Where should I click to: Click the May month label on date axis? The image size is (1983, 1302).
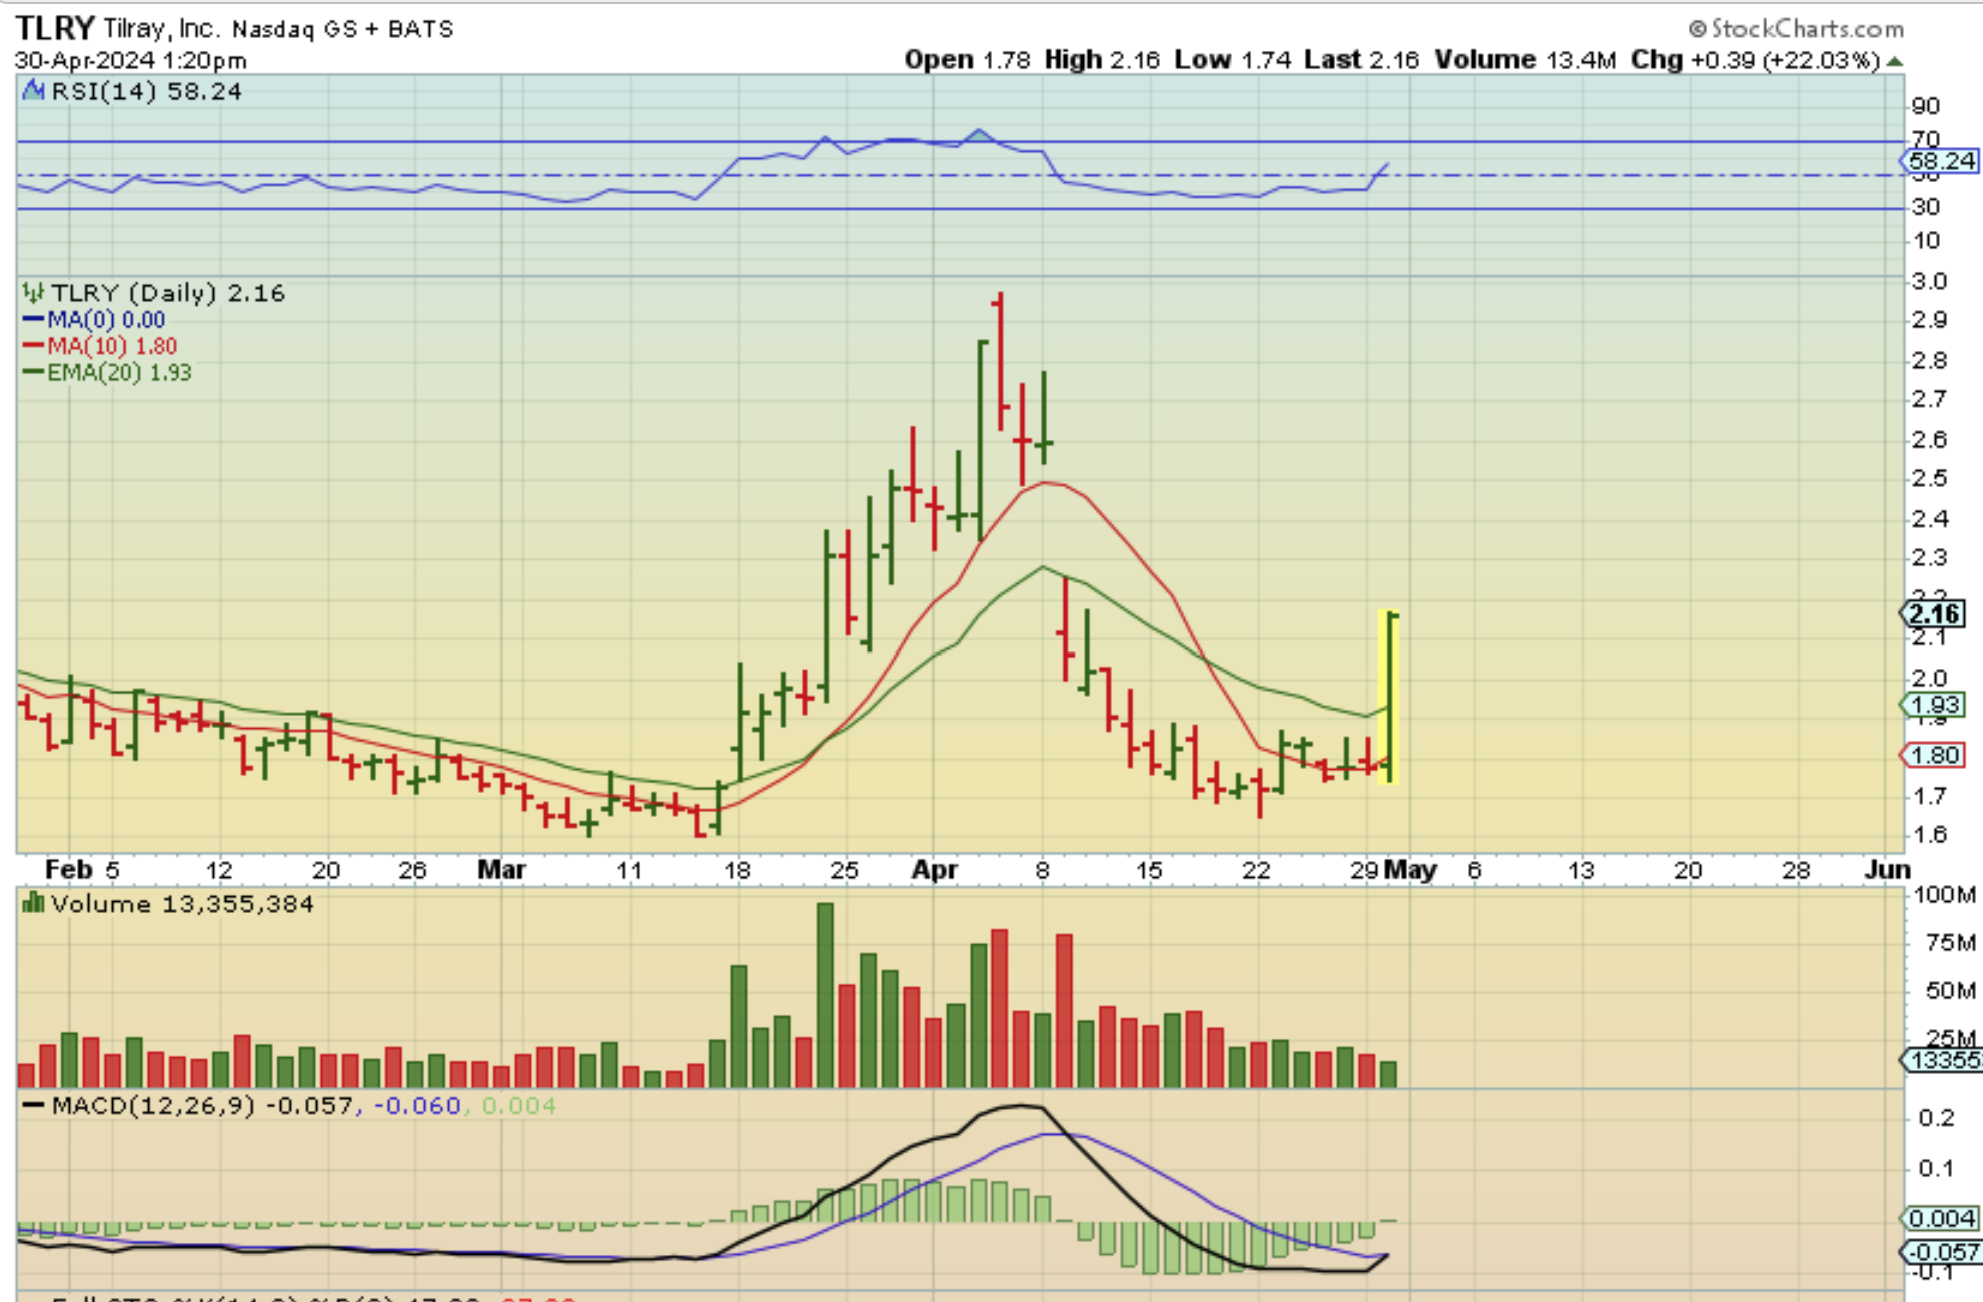pos(1410,870)
